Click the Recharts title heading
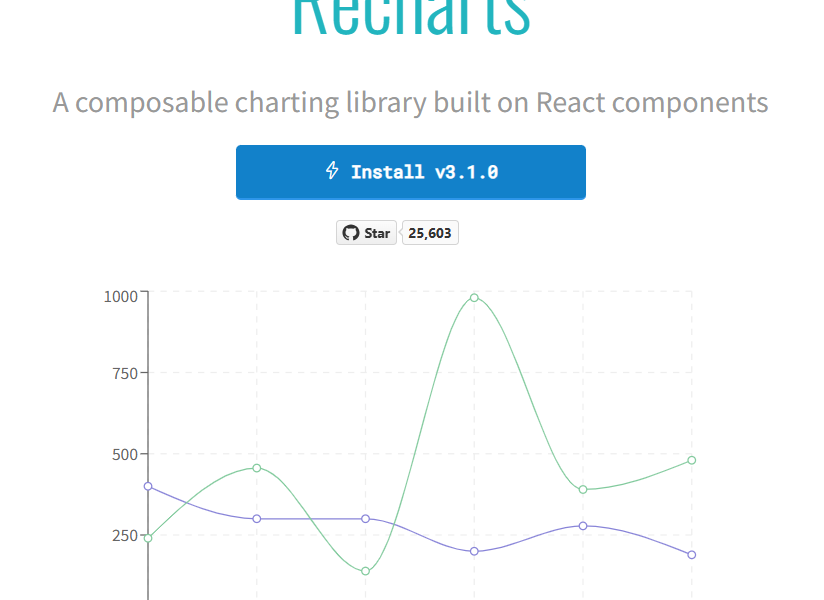This screenshot has width=824, height=600. click(410, 18)
